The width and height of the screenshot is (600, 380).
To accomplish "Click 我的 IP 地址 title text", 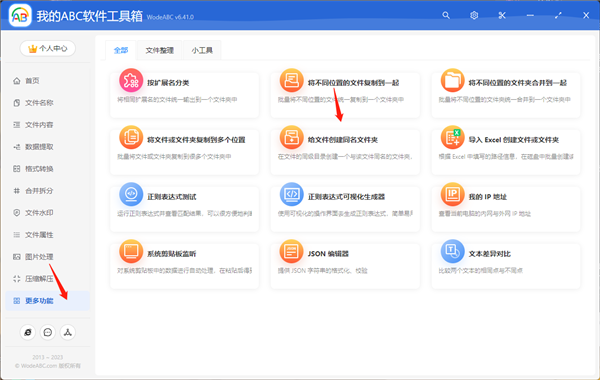I will tap(488, 197).
